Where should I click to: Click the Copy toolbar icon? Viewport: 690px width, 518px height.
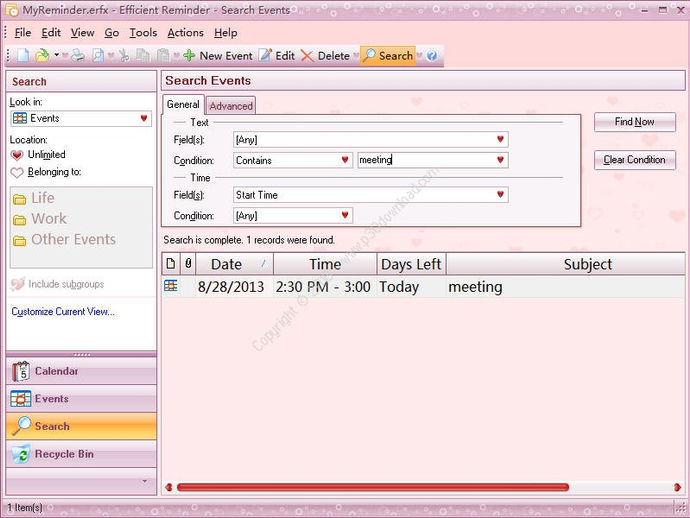(x=143, y=55)
